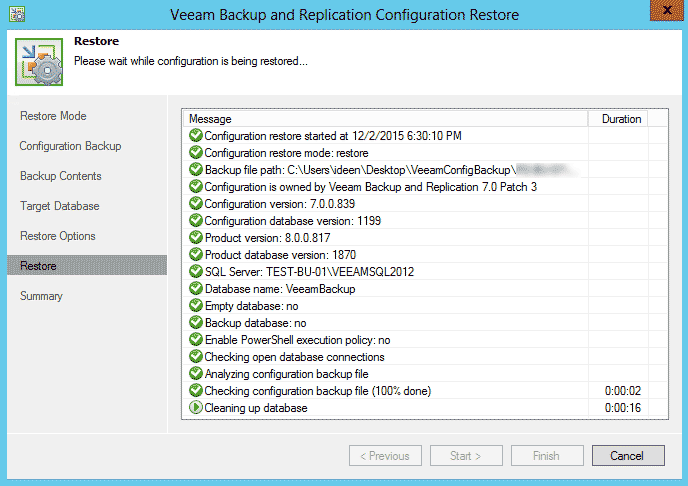Viewport: 688px width, 486px height.
Task: Go to the Target Database step
Action: (x=60, y=206)
